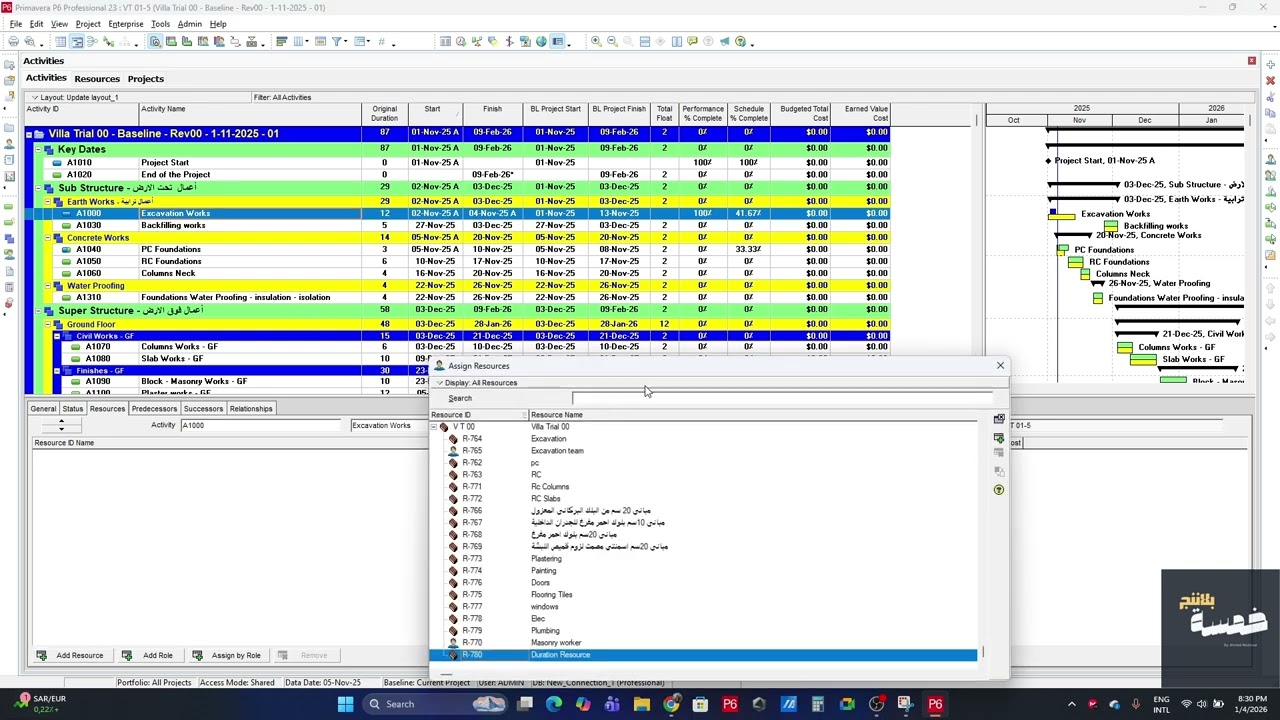Screen dimensions: 1280x720
Task: Click the Timescale toolbar icon
Action: 320,42
